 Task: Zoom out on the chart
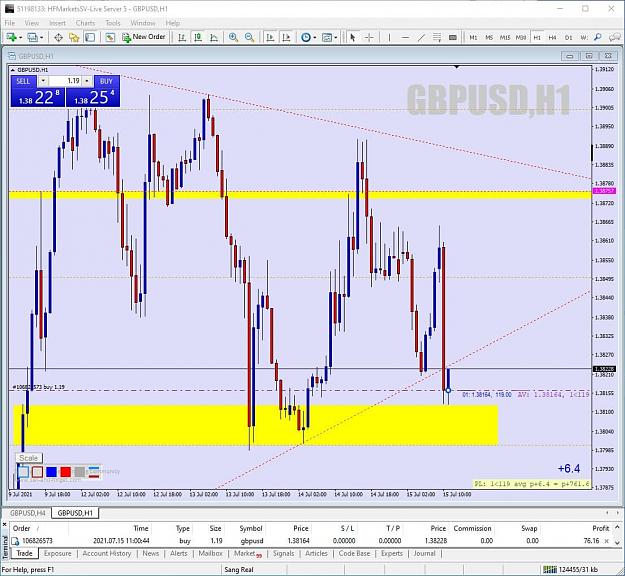250,37
